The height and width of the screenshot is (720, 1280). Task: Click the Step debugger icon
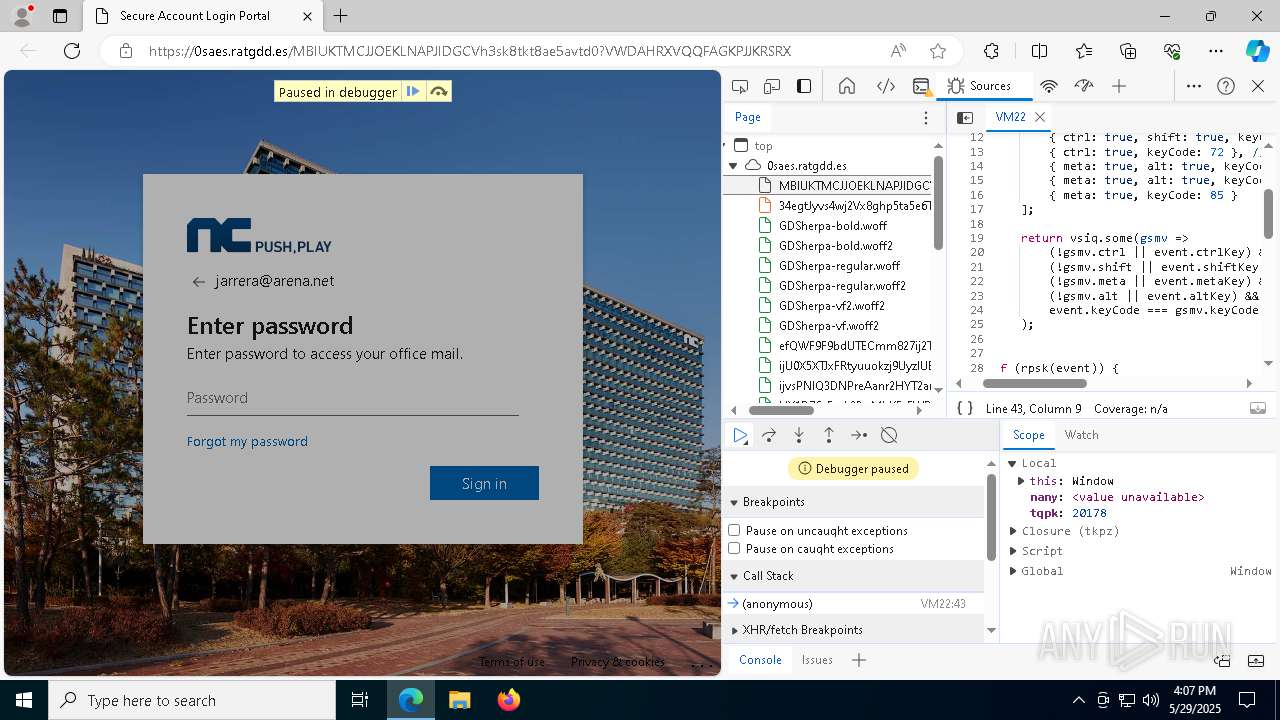coord(859,435)
